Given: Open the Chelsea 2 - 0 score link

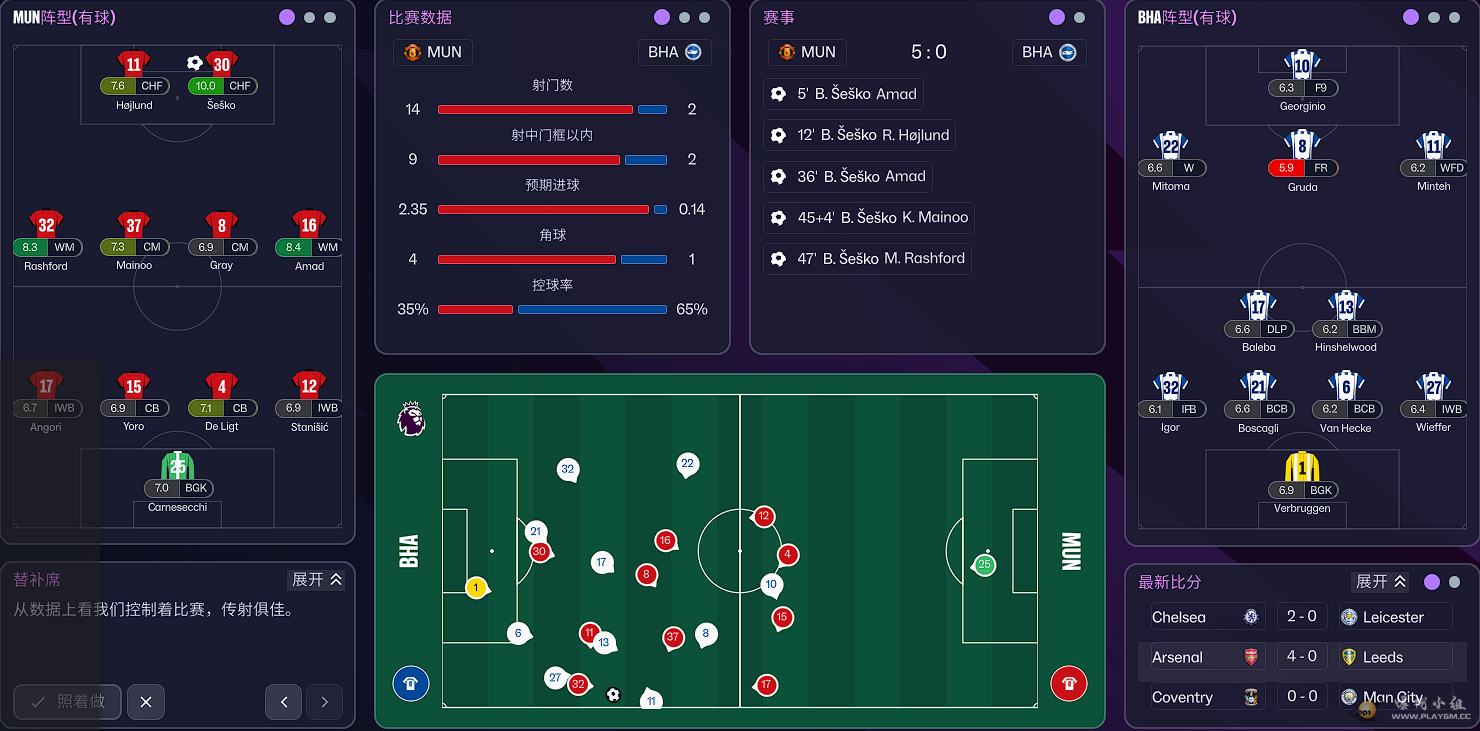Looking at the screenshot, I should coord(1301,617).
